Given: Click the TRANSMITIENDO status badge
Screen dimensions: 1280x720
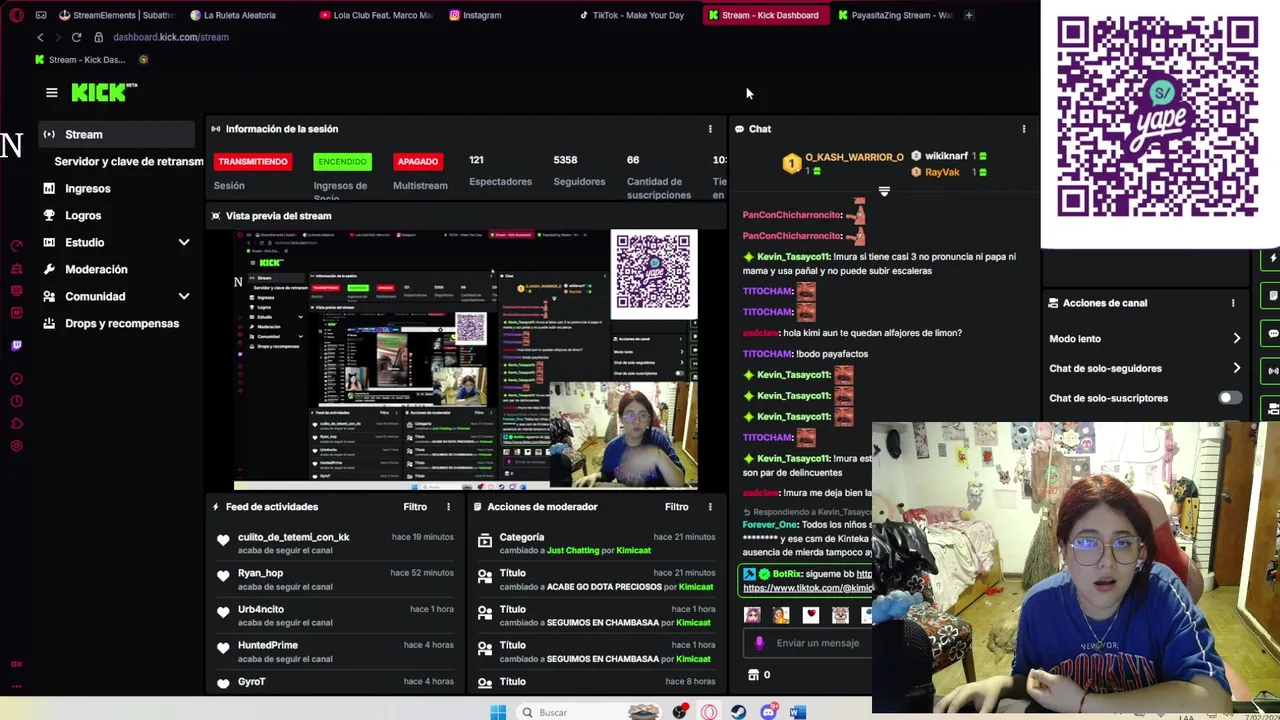Looking at the screenshot, I should click(x=253, y=161).
